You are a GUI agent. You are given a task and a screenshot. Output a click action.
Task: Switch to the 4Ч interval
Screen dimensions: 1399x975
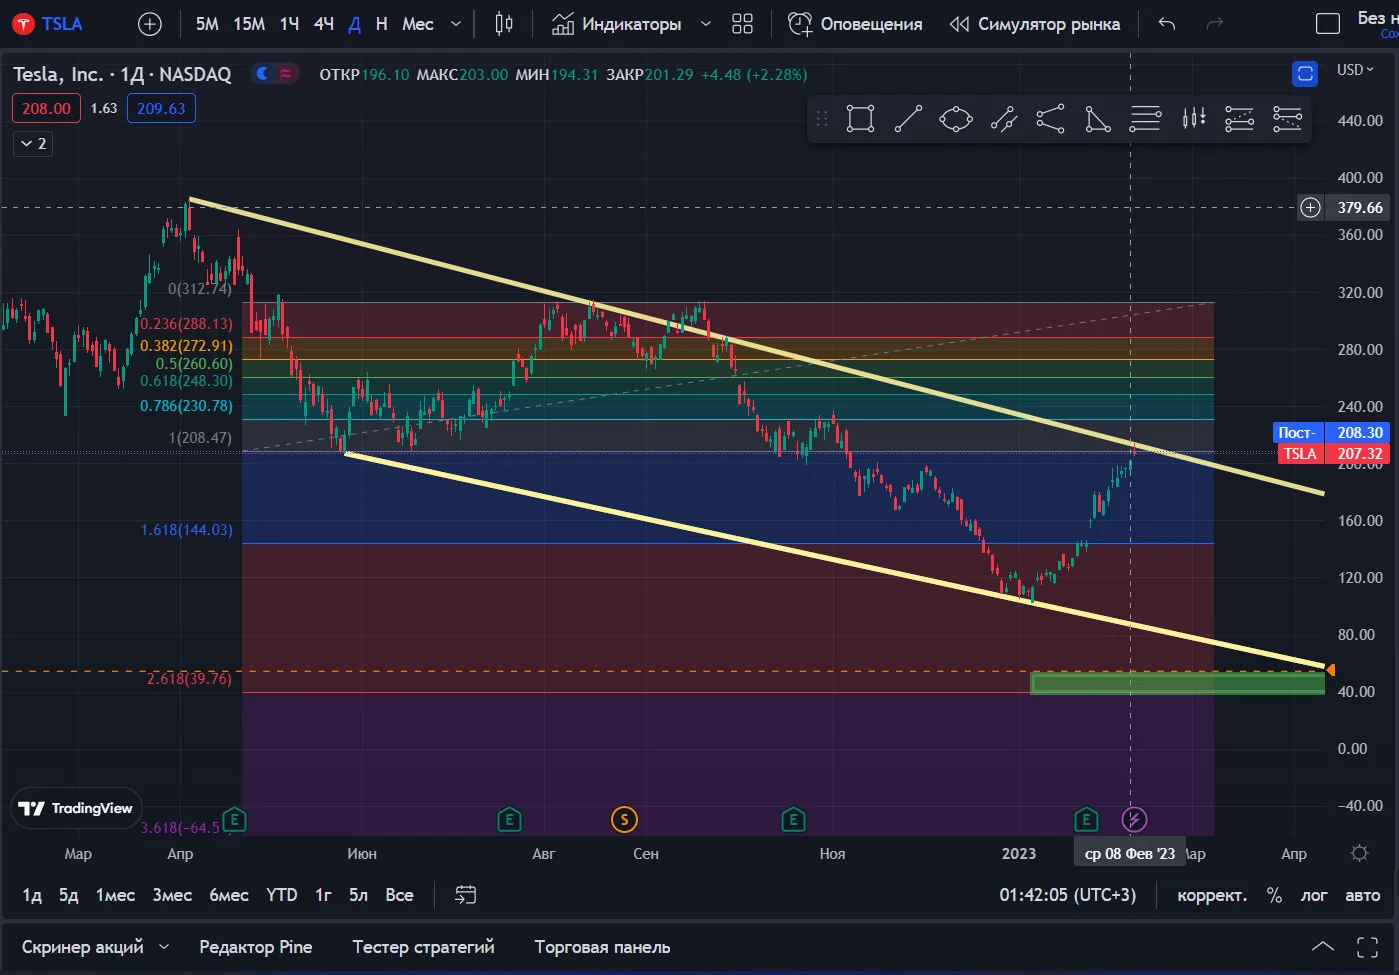pos(324,24)
